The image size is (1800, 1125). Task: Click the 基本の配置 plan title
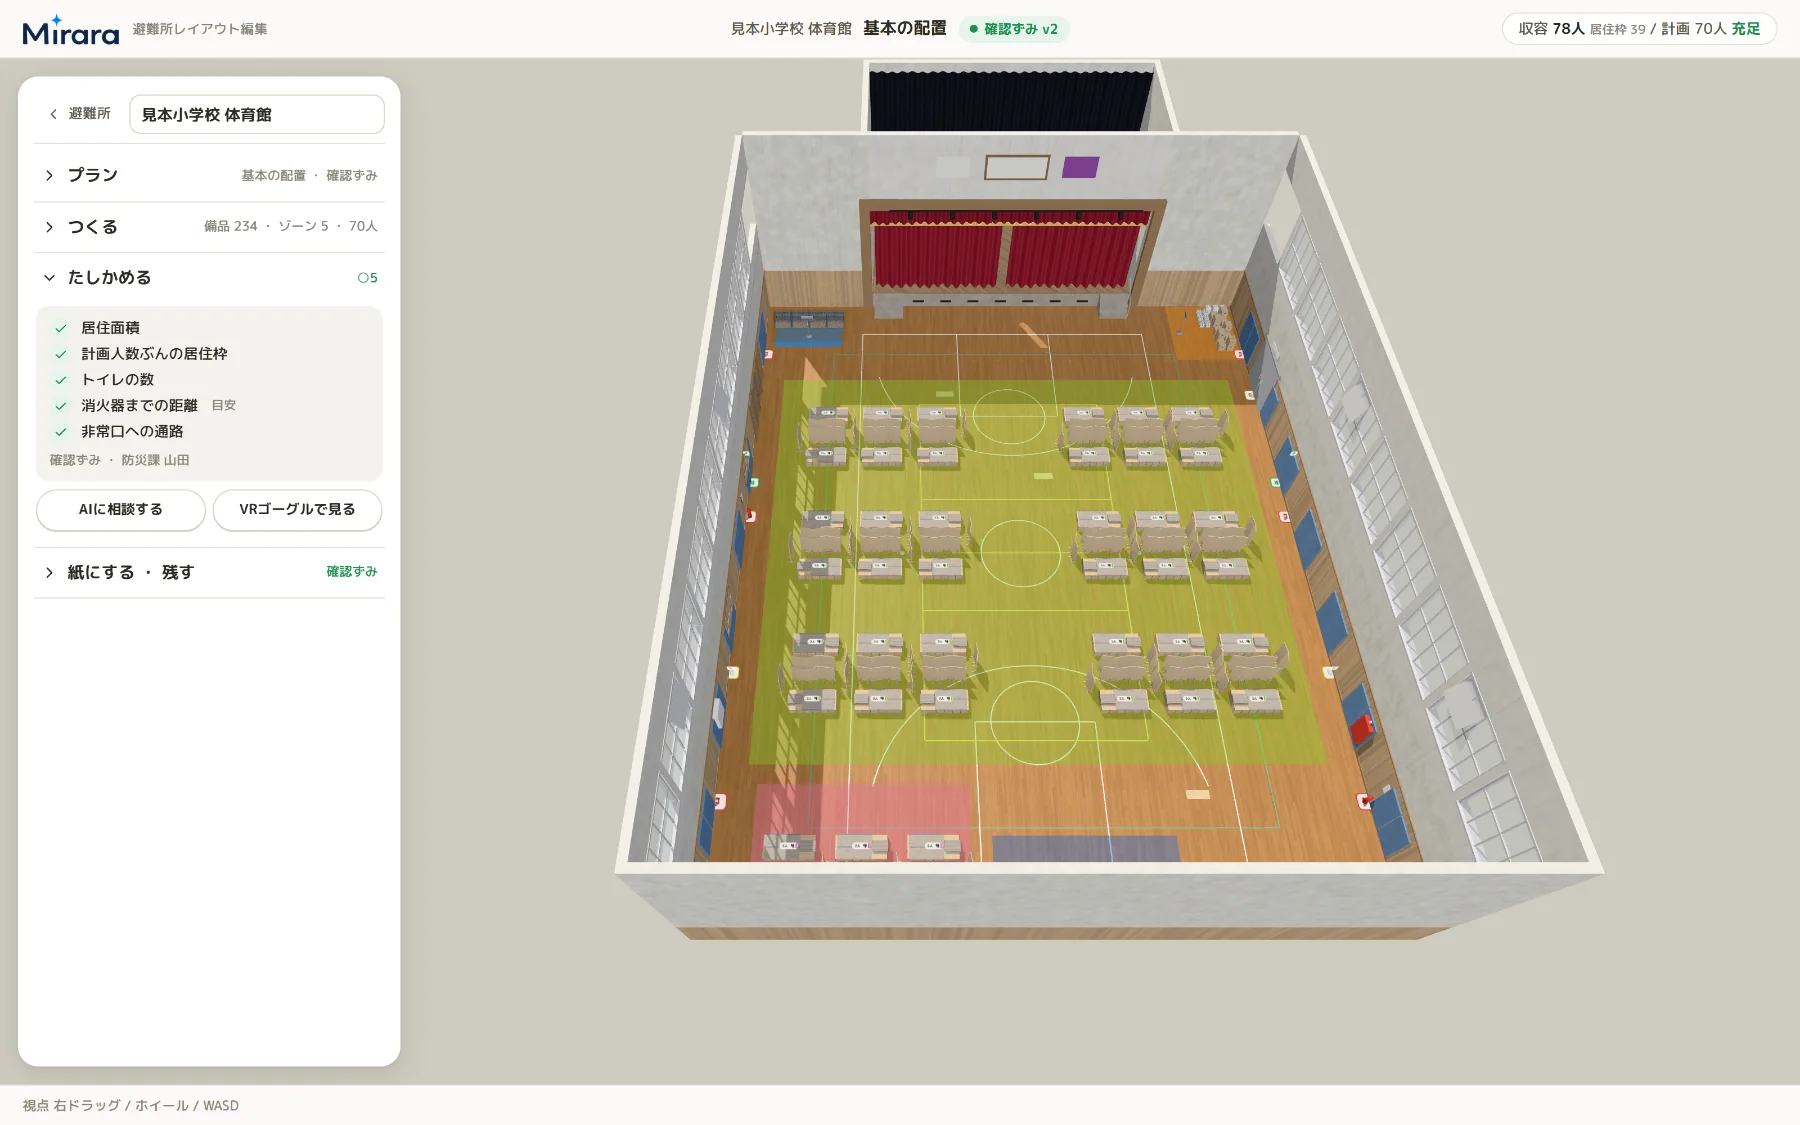(905, 28)
